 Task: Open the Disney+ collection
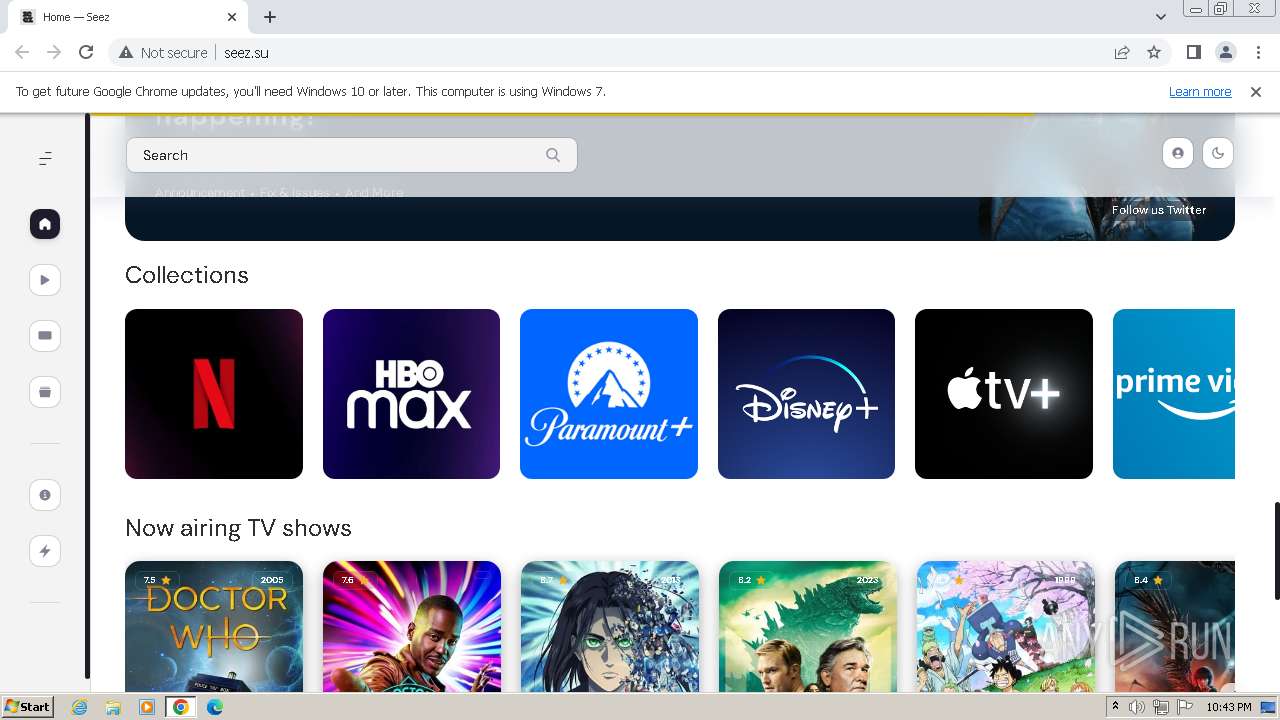pos(806,394)
